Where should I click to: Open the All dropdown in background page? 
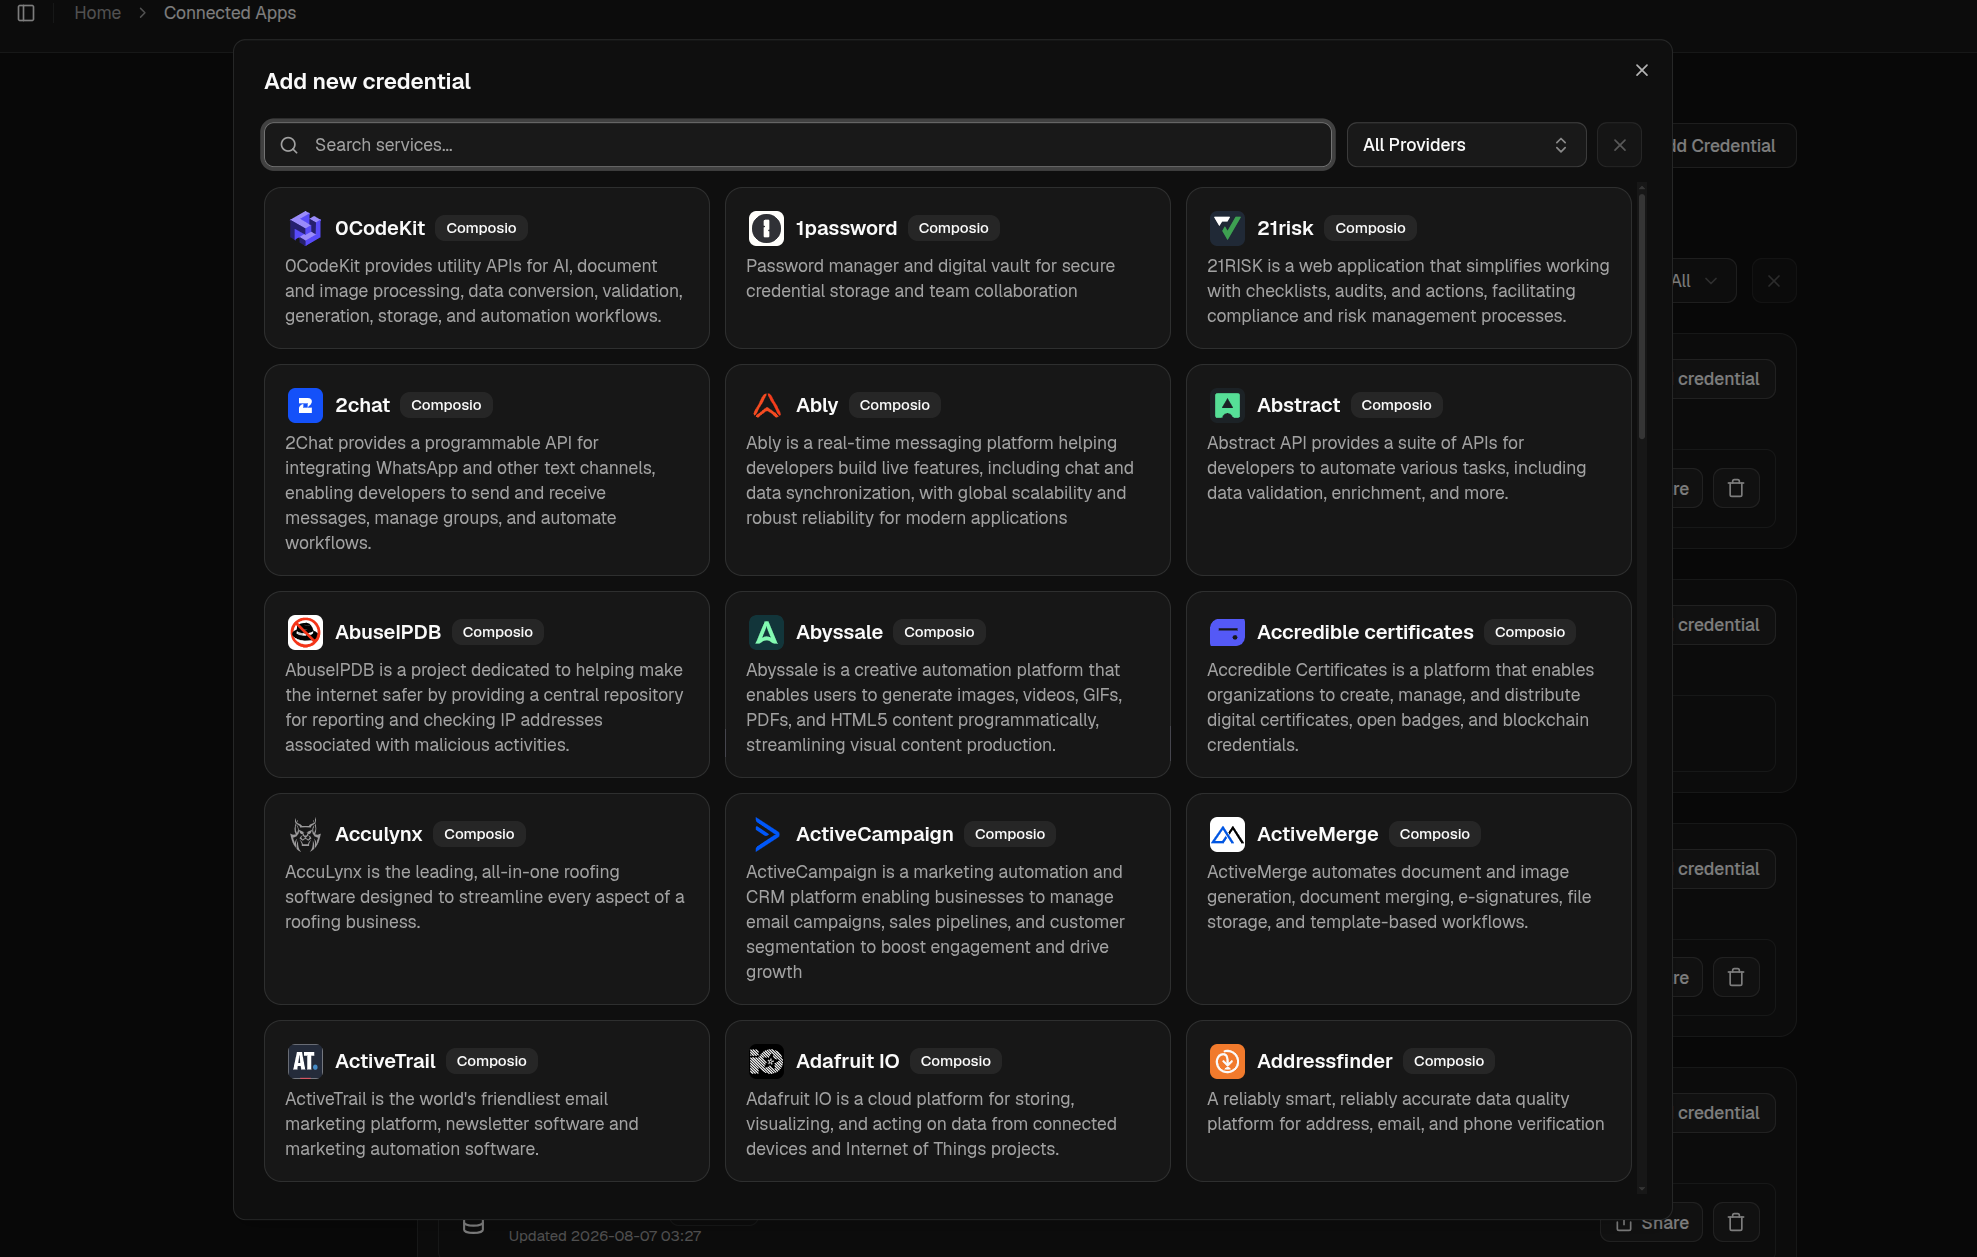click(x=1704, y=281)
